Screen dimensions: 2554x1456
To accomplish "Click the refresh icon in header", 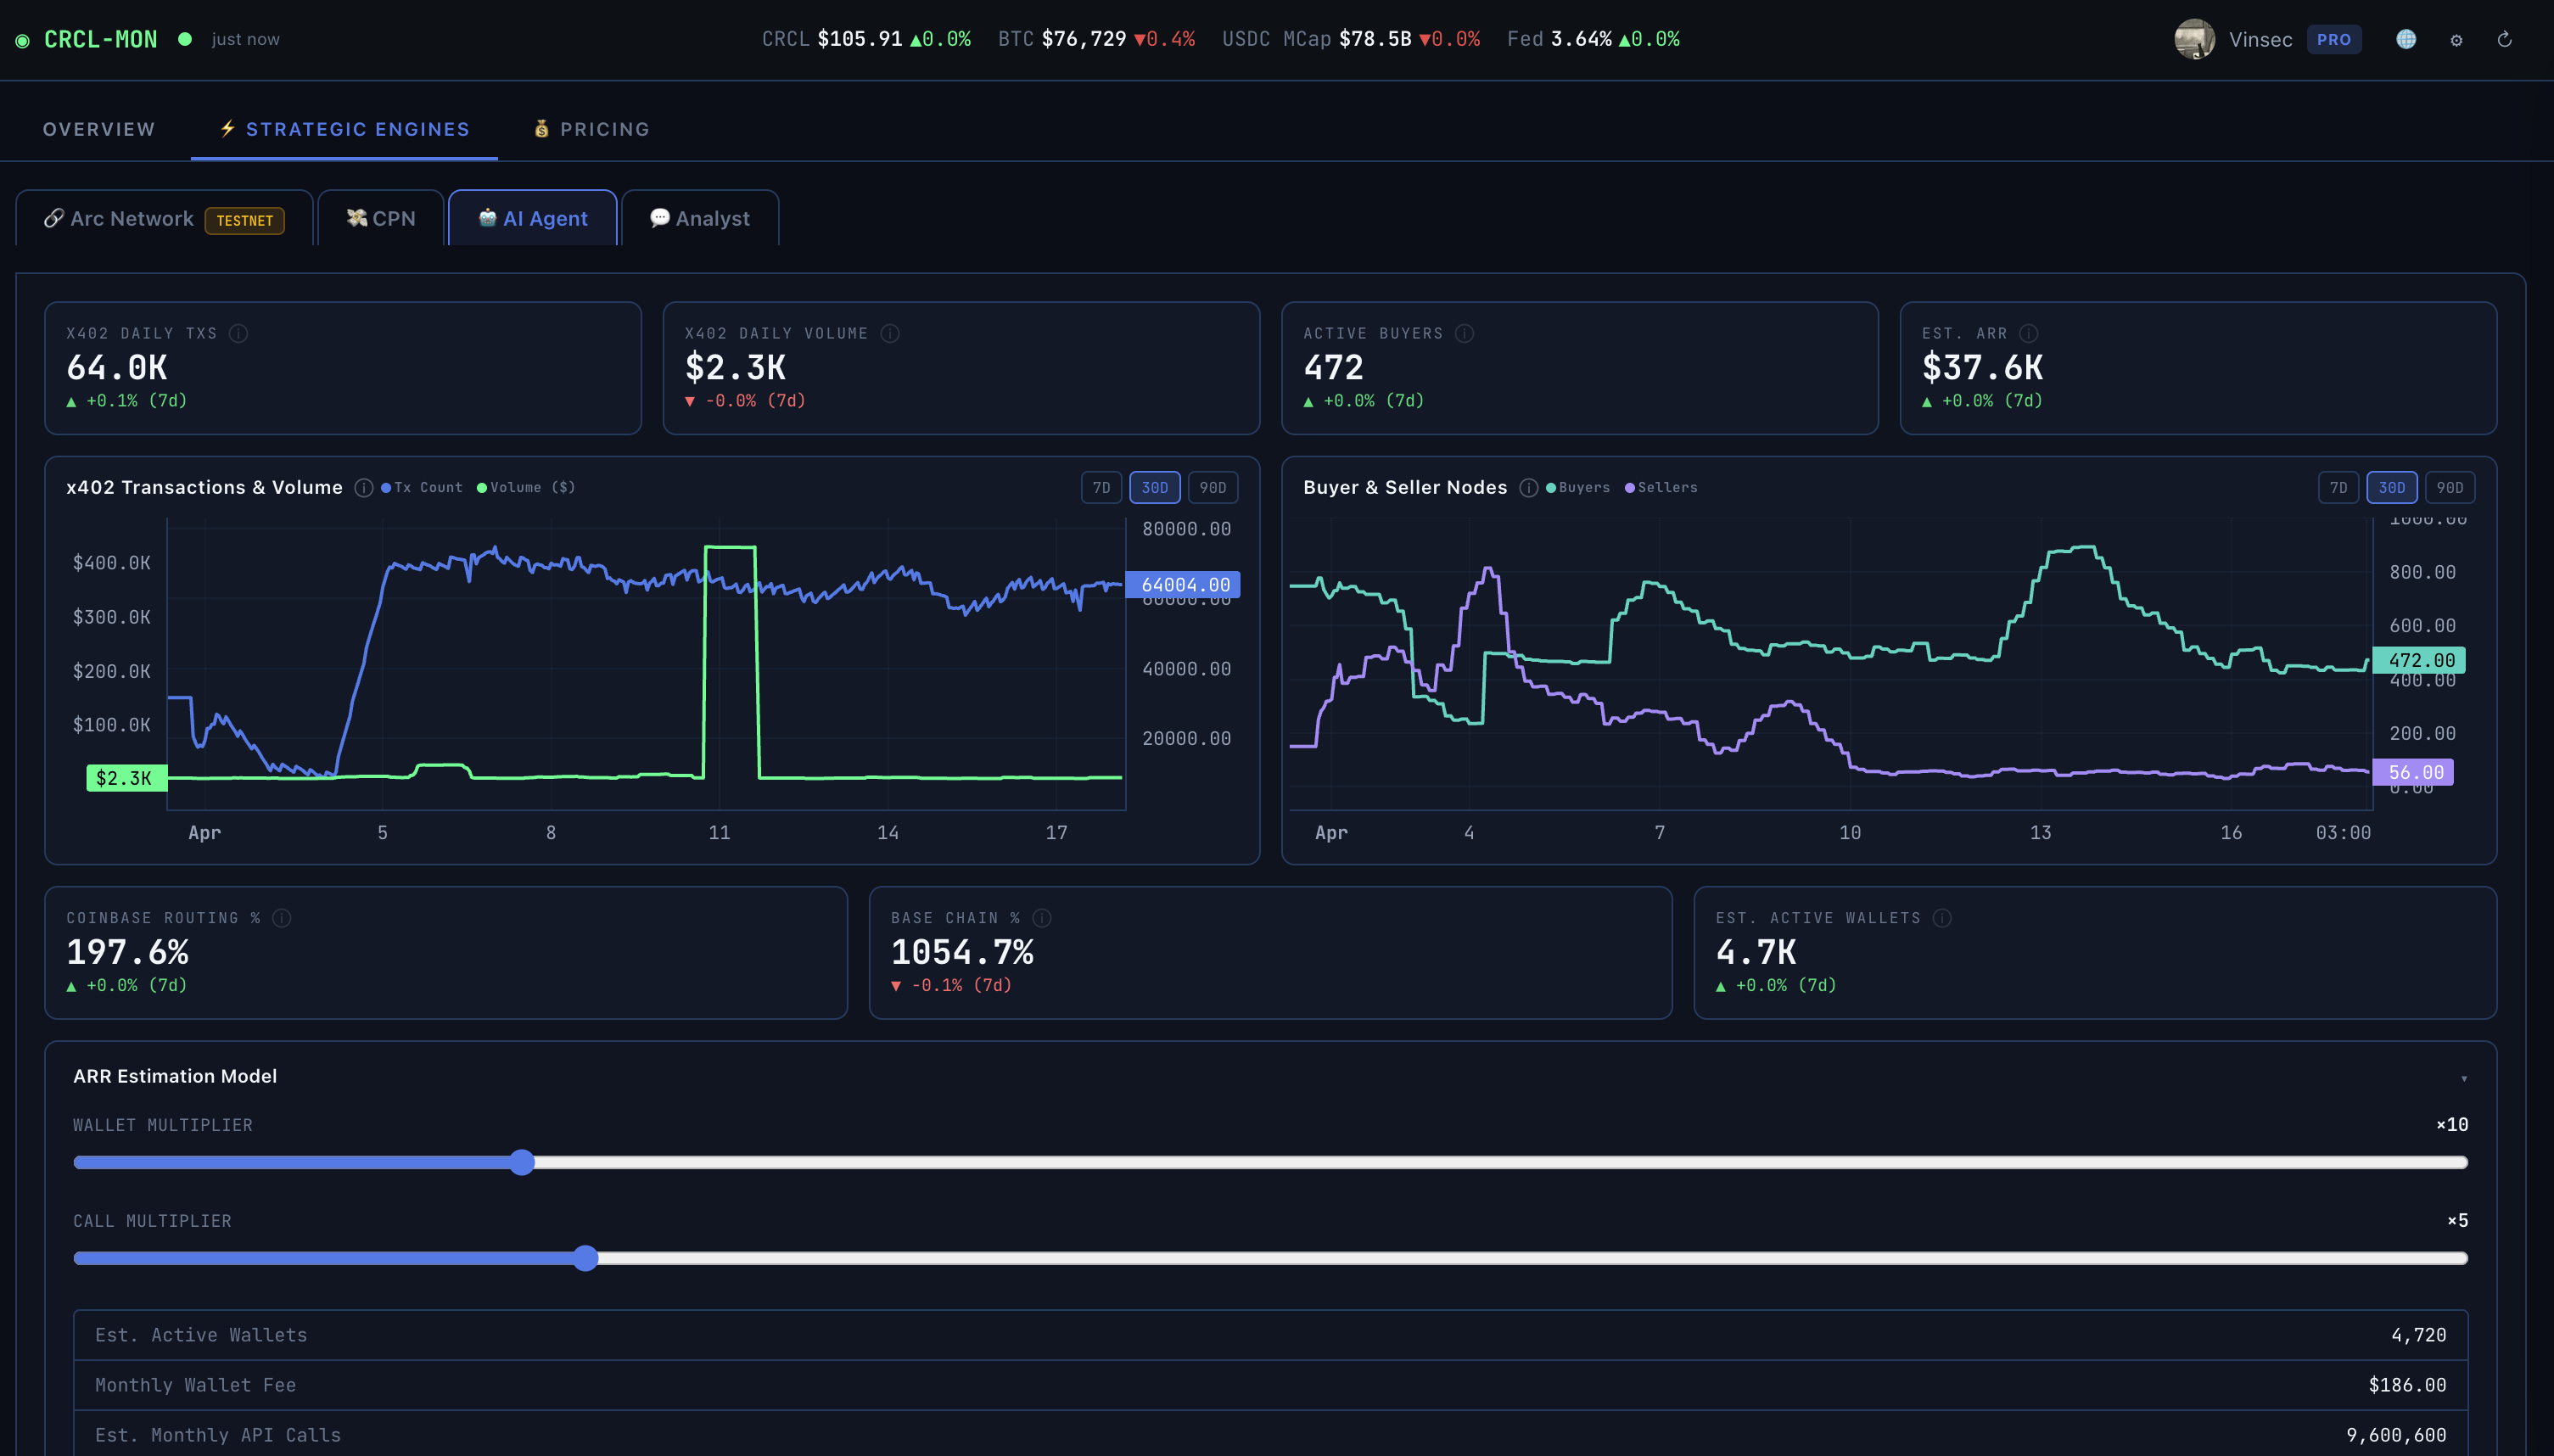I will (2505, 39).
